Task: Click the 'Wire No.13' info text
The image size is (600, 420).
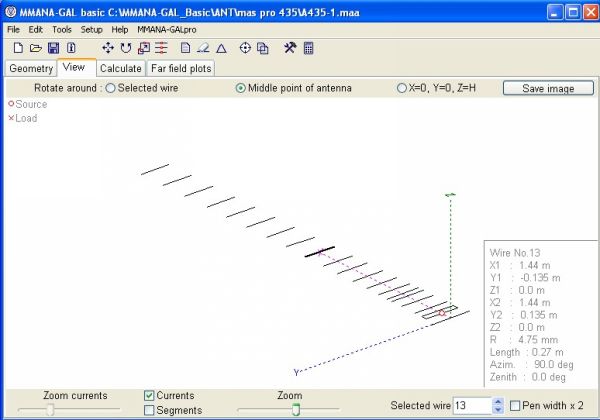Action: pos(515,253)
